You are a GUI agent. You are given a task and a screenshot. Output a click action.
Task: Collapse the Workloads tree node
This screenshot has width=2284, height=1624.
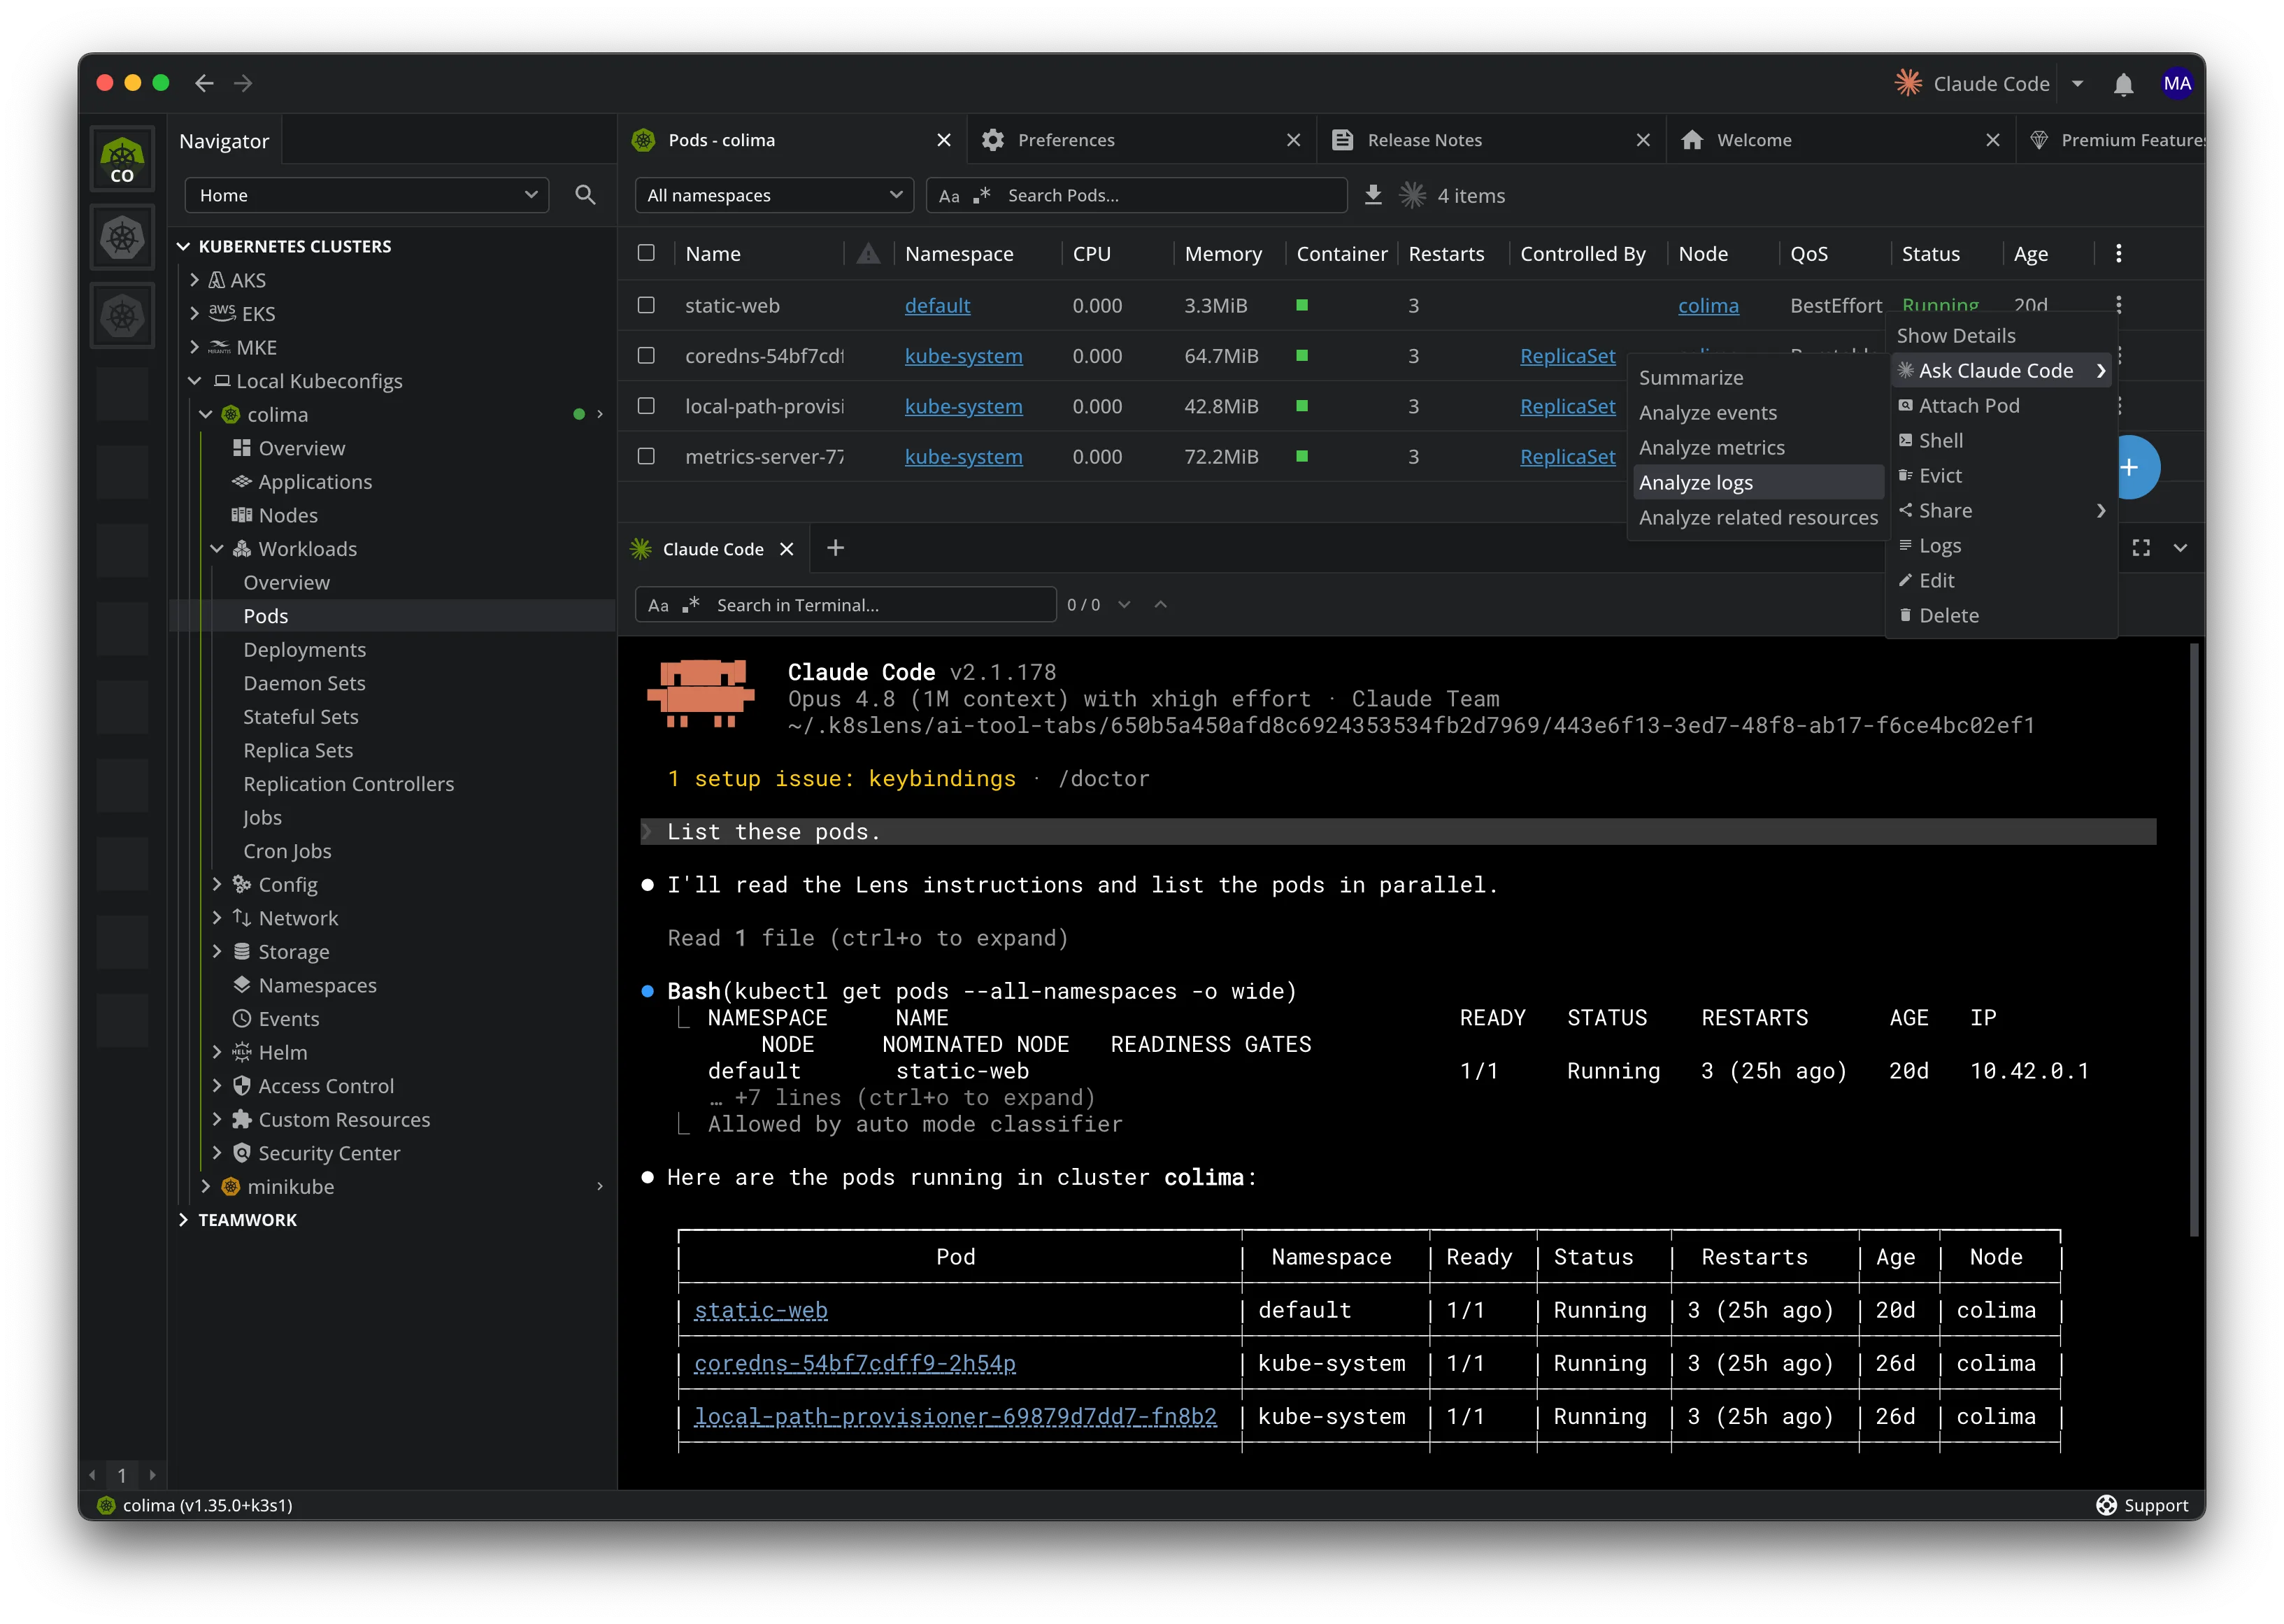pyautogui.click(x=217, y=549)
